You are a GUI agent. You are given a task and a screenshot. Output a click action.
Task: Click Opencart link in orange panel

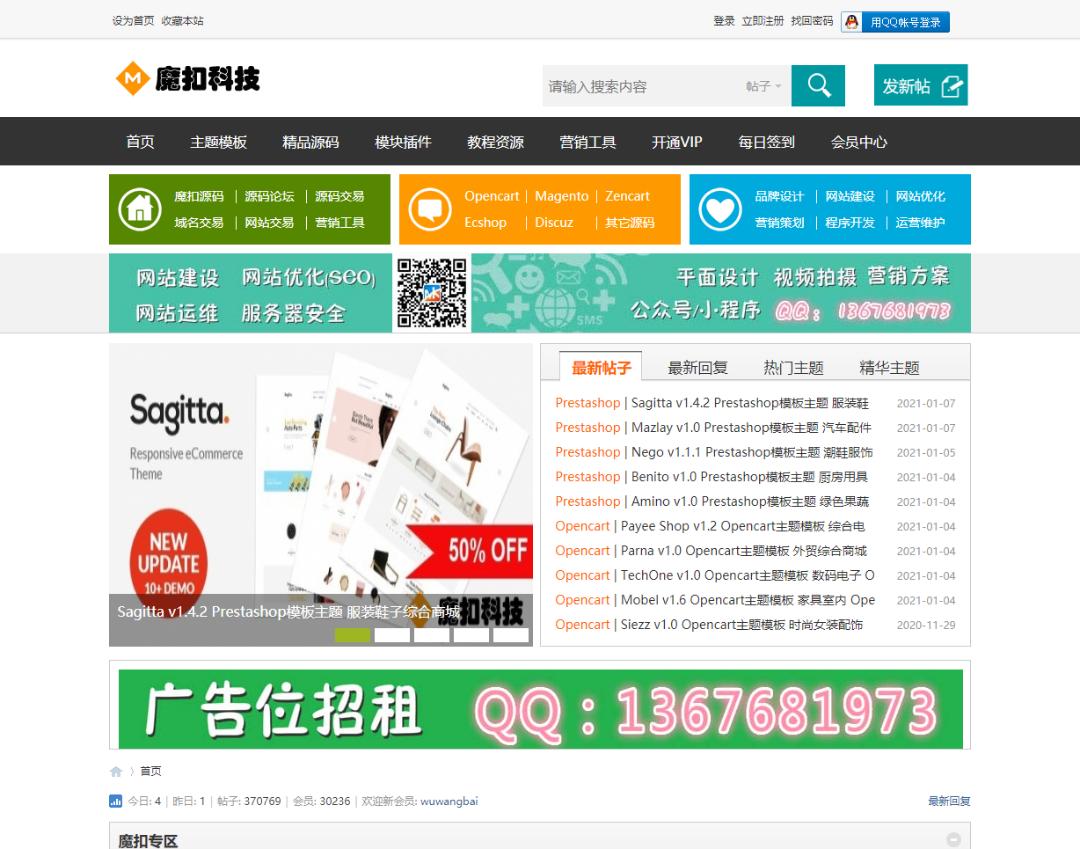pyautogui.click(x=491, y=196)
